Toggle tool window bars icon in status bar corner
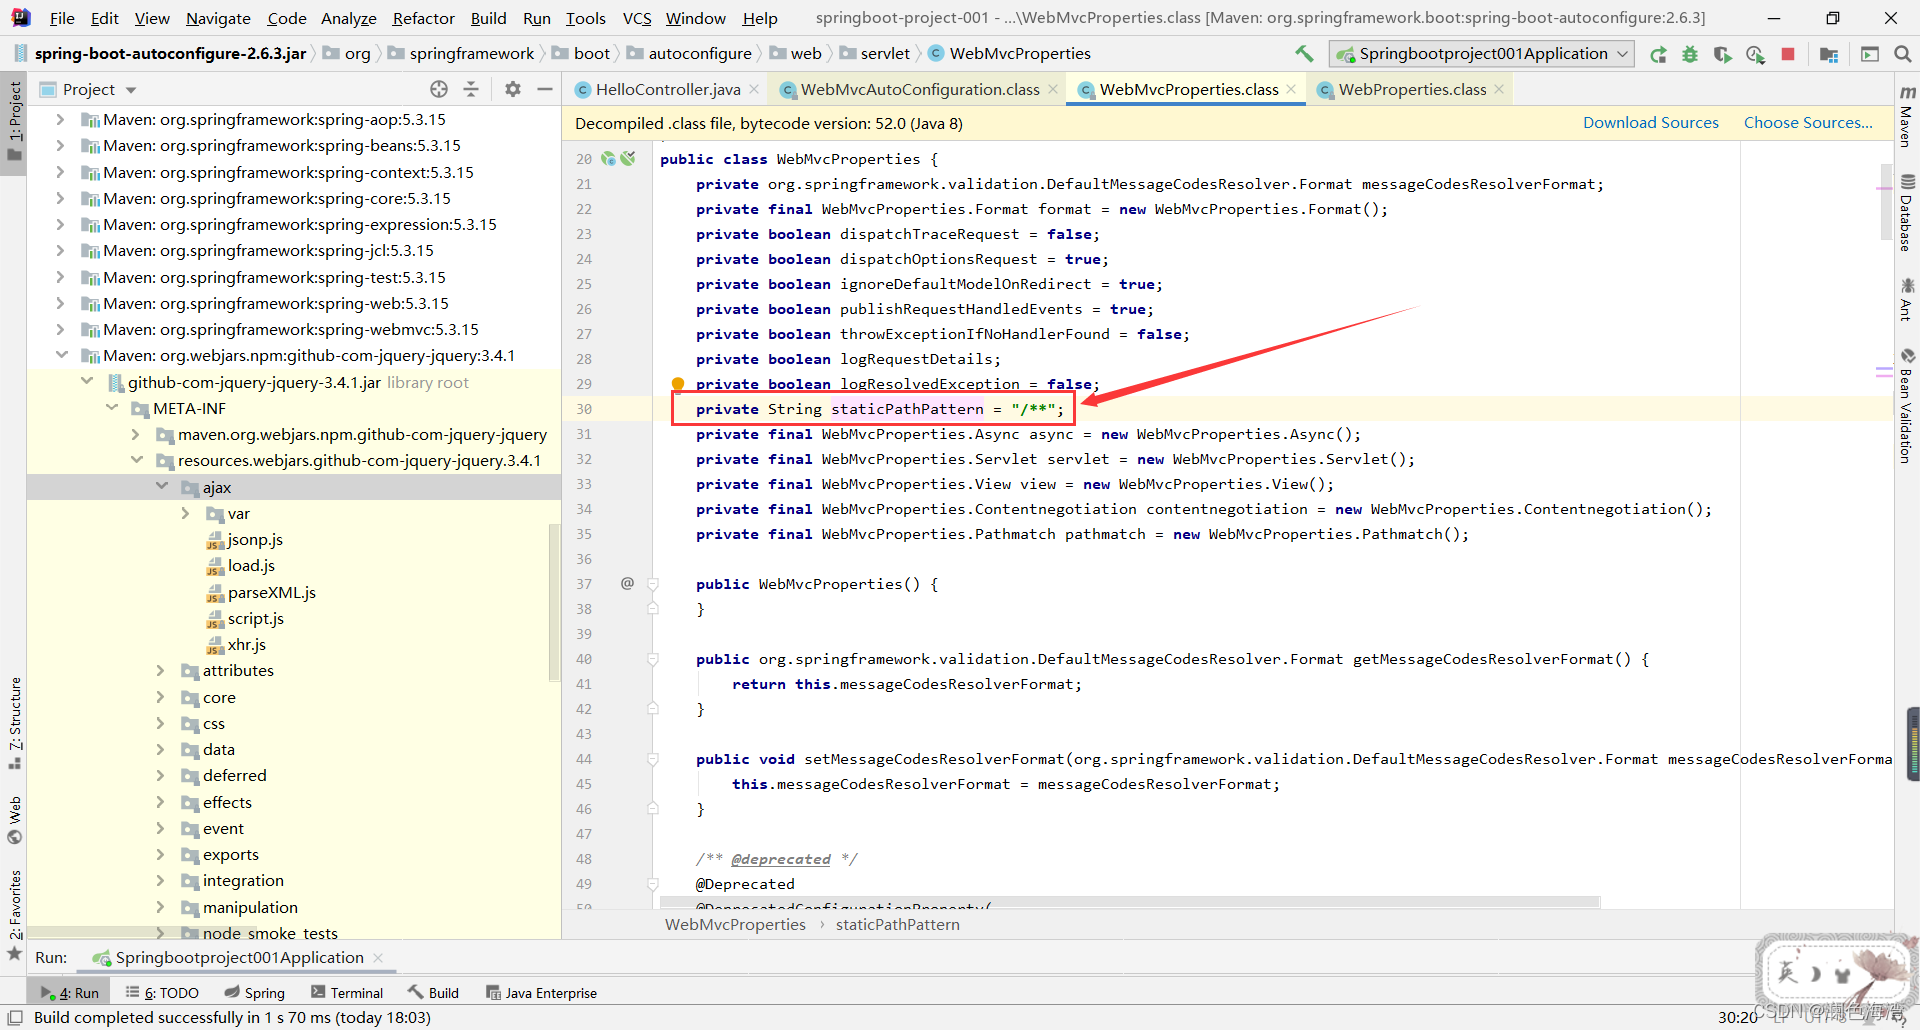 [14, 1018]
